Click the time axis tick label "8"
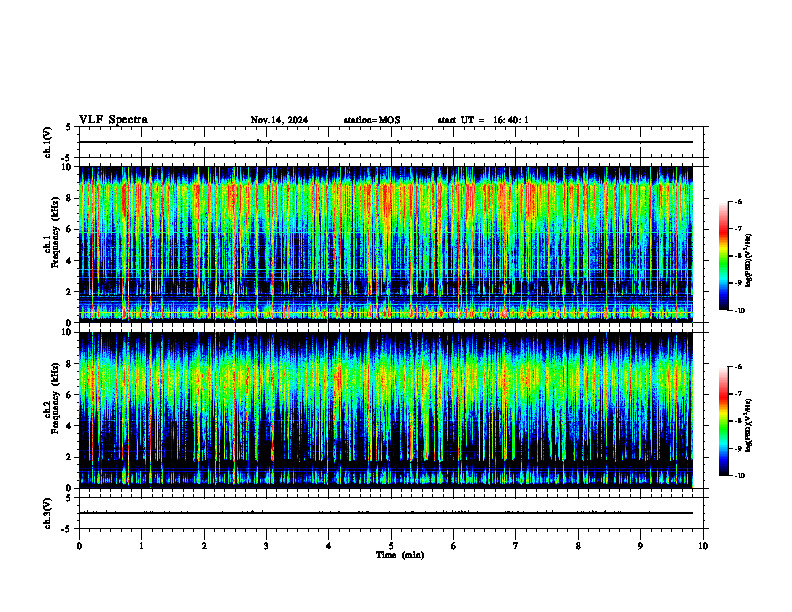Screen dimensions: 792x612 pyautogui.click(x=578, y=546)
